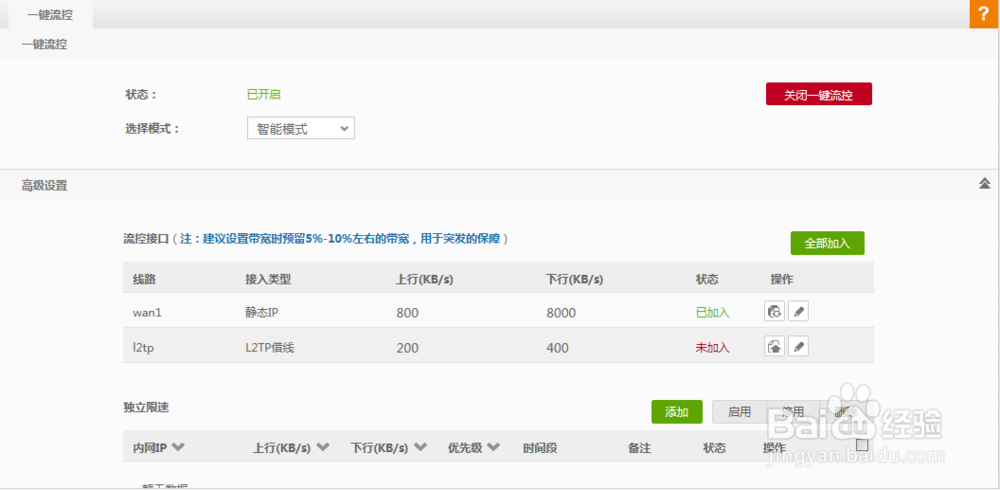Screen dimensions: 1000x490
Task: Switch to the 一键流控 tab
Action: [50, 15]
